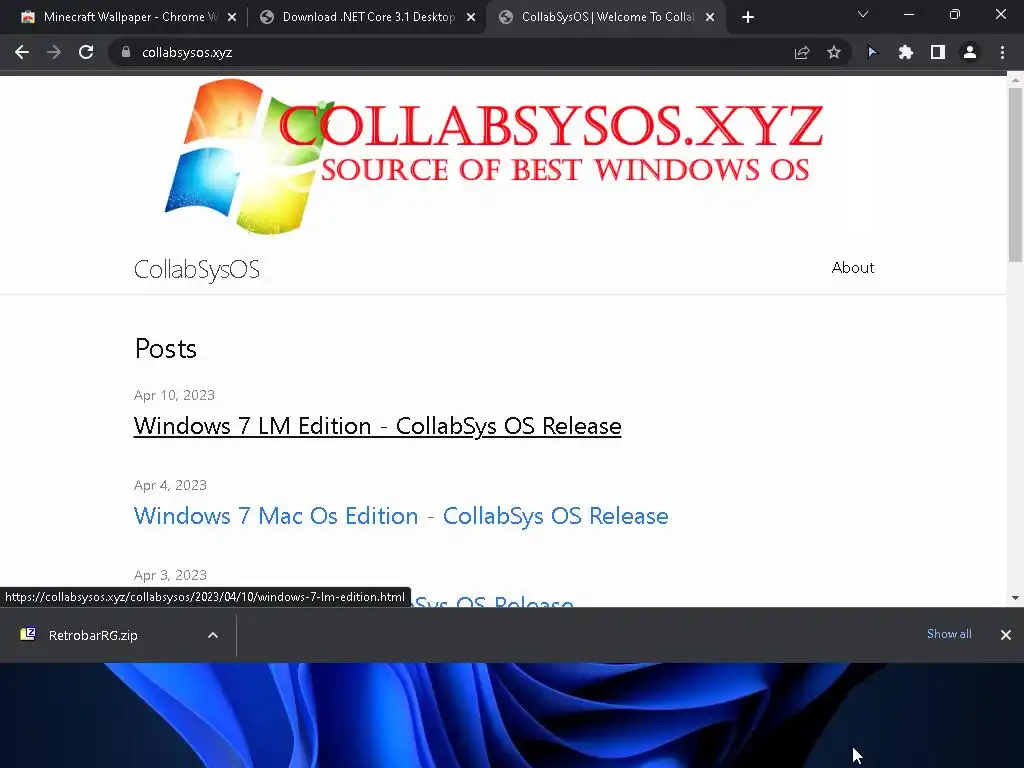The width and height of the screenshot is (1024, 768).
Task: Click the RetrobarRG.zip file icon
Action: coord(28,634)
